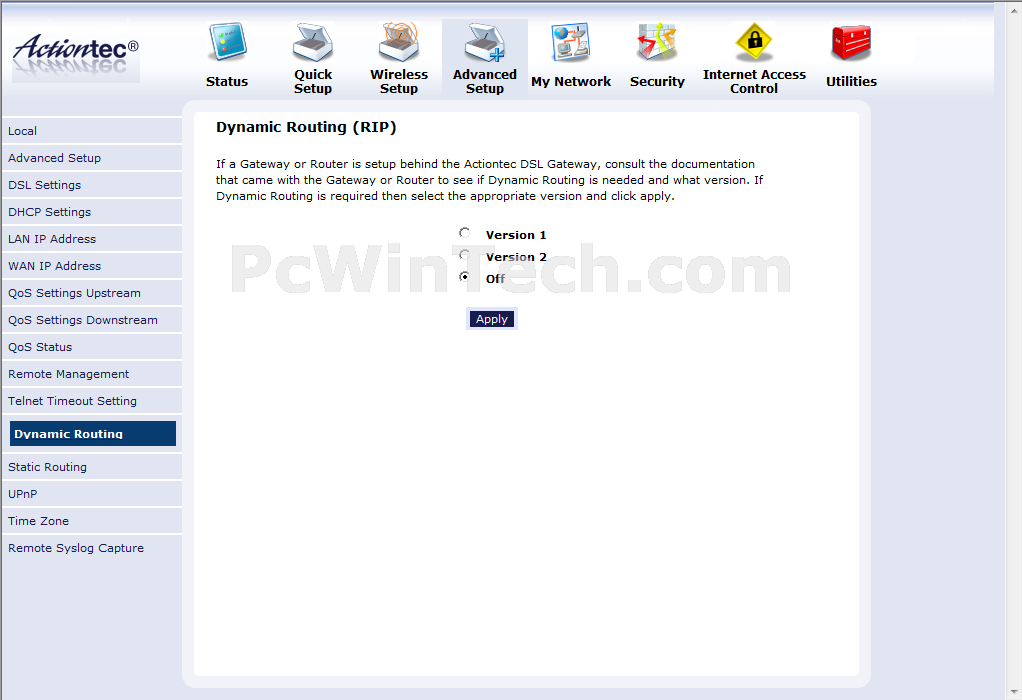
Task: Click the Actiontec logo
Action: click(x=76, y=57)
